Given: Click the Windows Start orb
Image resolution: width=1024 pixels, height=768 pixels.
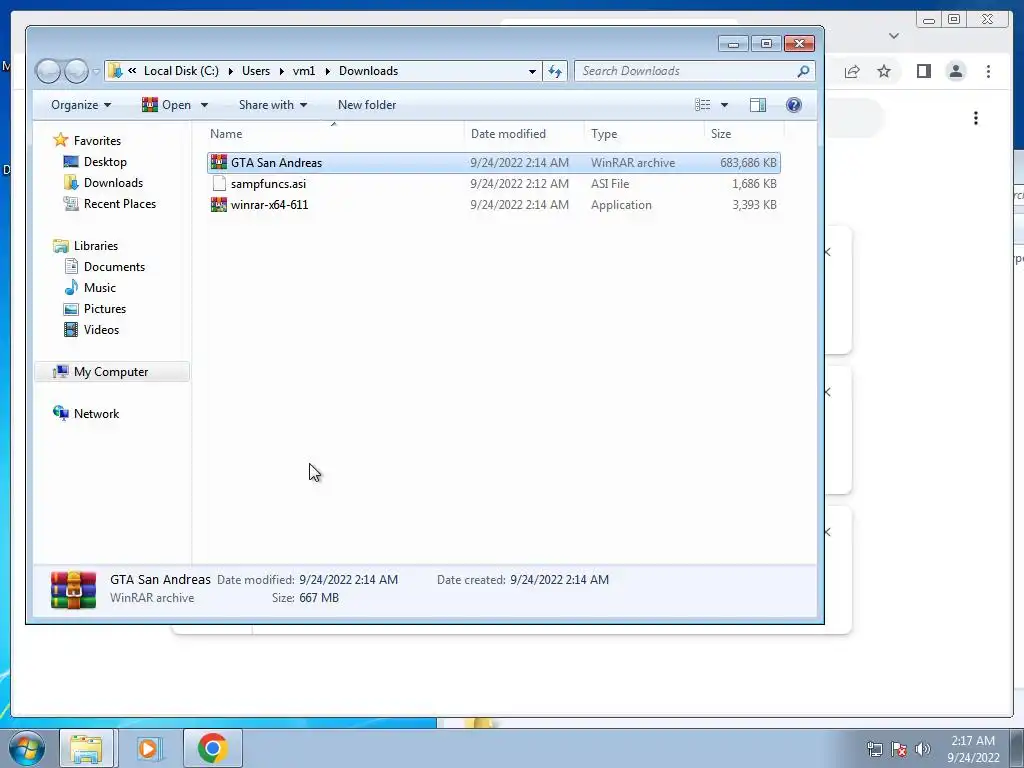Looking at the screenshot, I should tap(27, 748).
